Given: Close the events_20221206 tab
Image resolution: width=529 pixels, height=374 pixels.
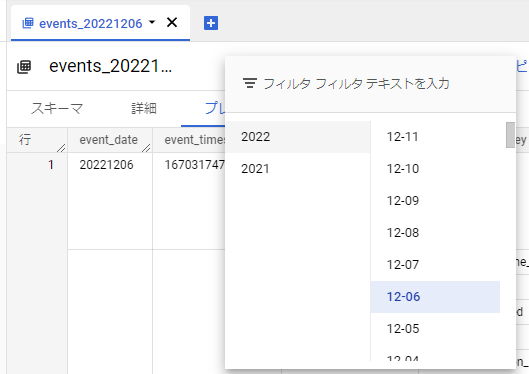Looking at the screenshot, I should 172,23.
